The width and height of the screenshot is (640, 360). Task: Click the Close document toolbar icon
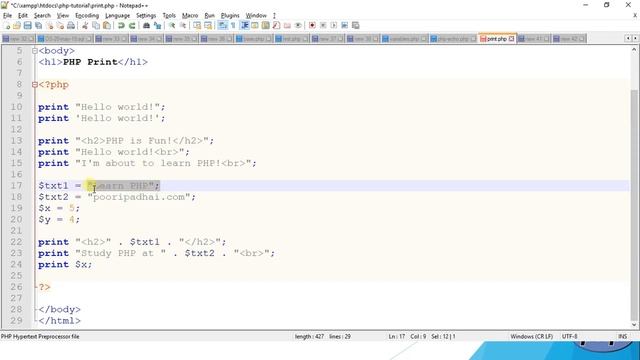click(x=49, y=25)
